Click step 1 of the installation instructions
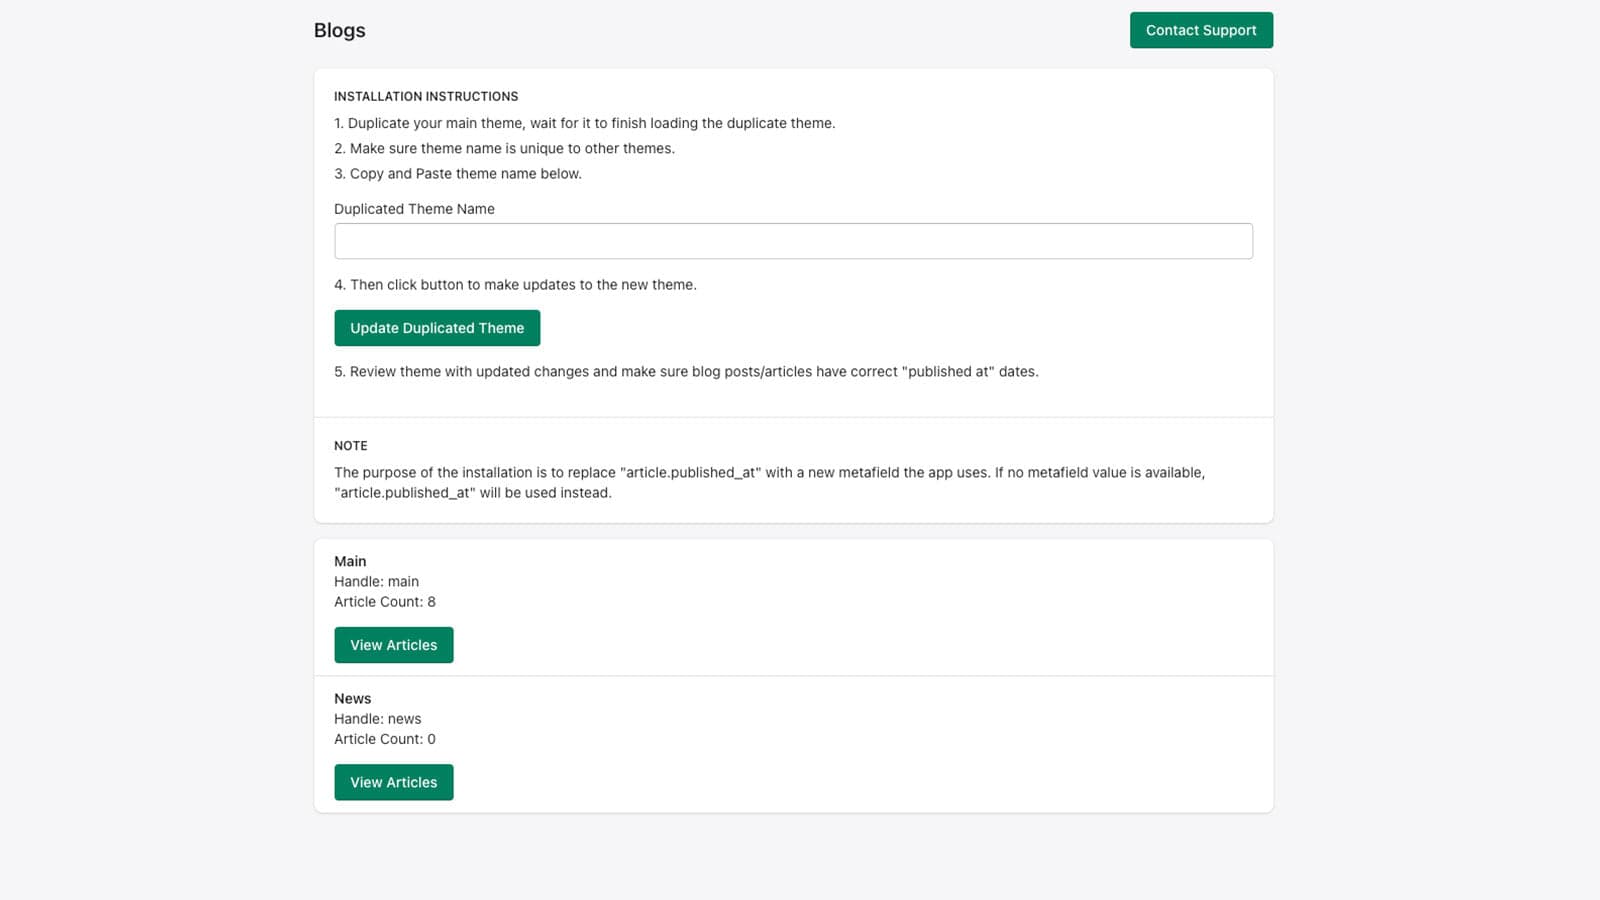Image resolution: width=1600 pixels, height=900 pixels. click(585, 123)
